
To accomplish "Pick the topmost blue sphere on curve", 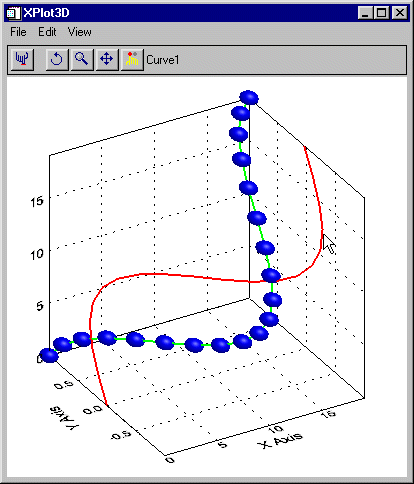I will click(x=249, y=97).
